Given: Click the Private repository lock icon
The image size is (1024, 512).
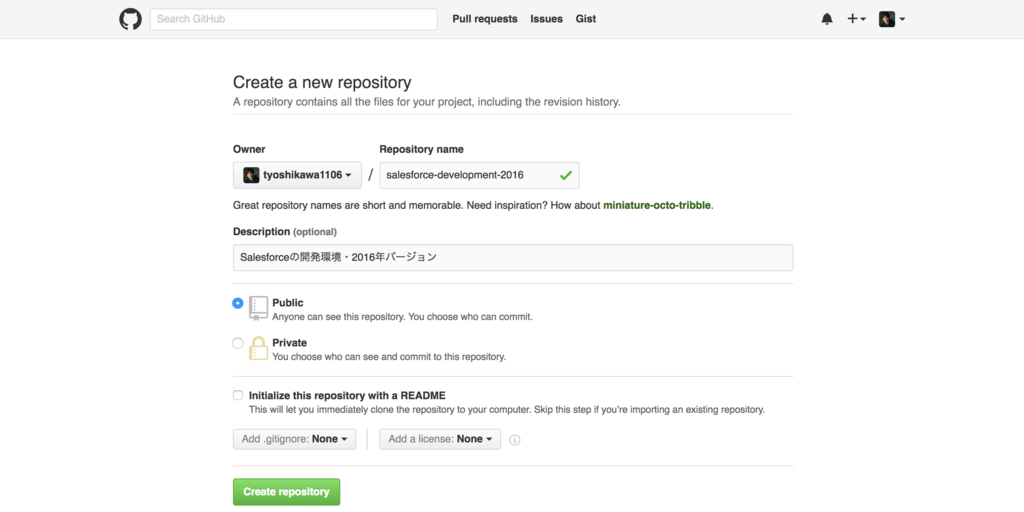Looking at the screenshot, I should [x=259, y=348].
